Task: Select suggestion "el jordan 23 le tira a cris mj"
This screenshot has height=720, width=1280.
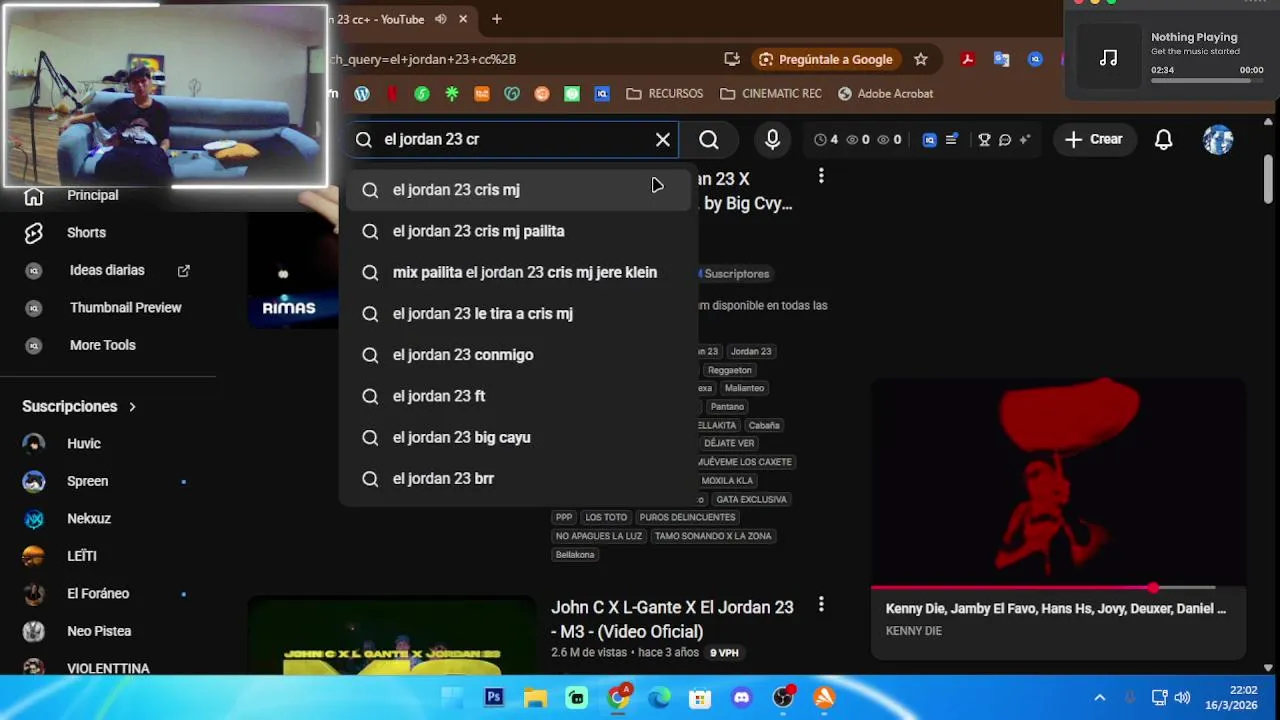Action: click(x=517, y=314)
